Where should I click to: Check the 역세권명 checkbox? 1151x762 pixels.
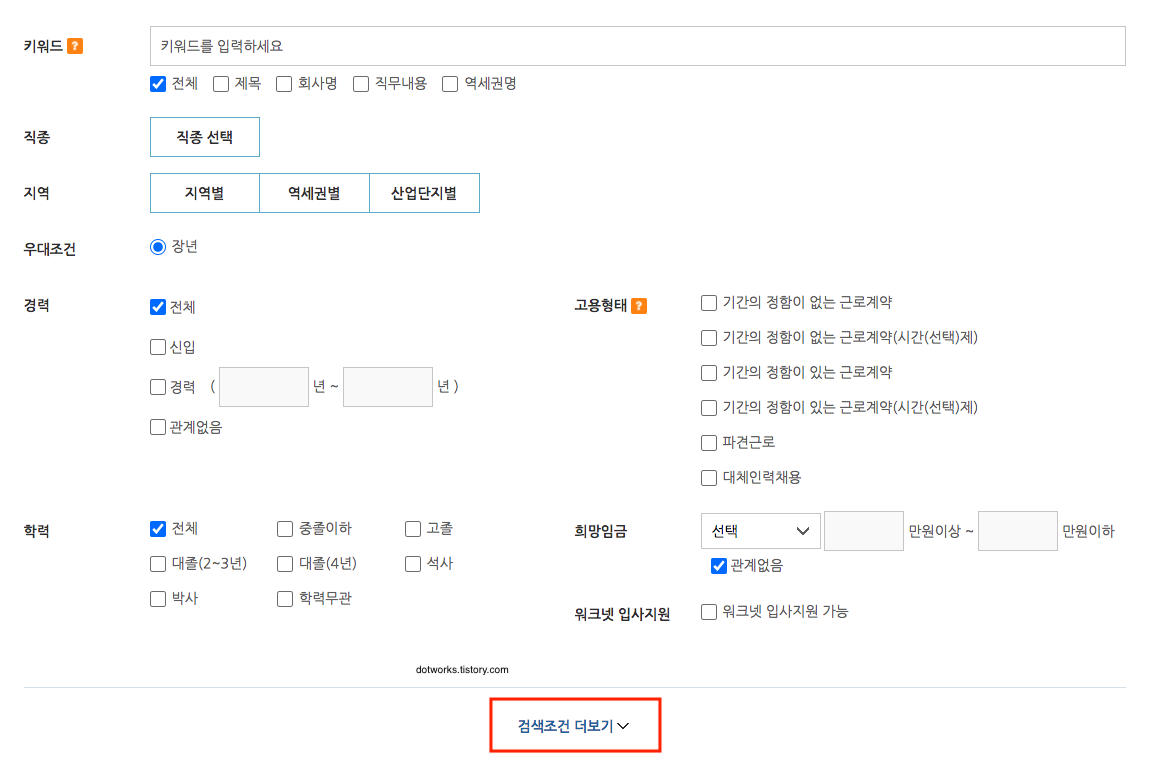(x=450, y=84)
